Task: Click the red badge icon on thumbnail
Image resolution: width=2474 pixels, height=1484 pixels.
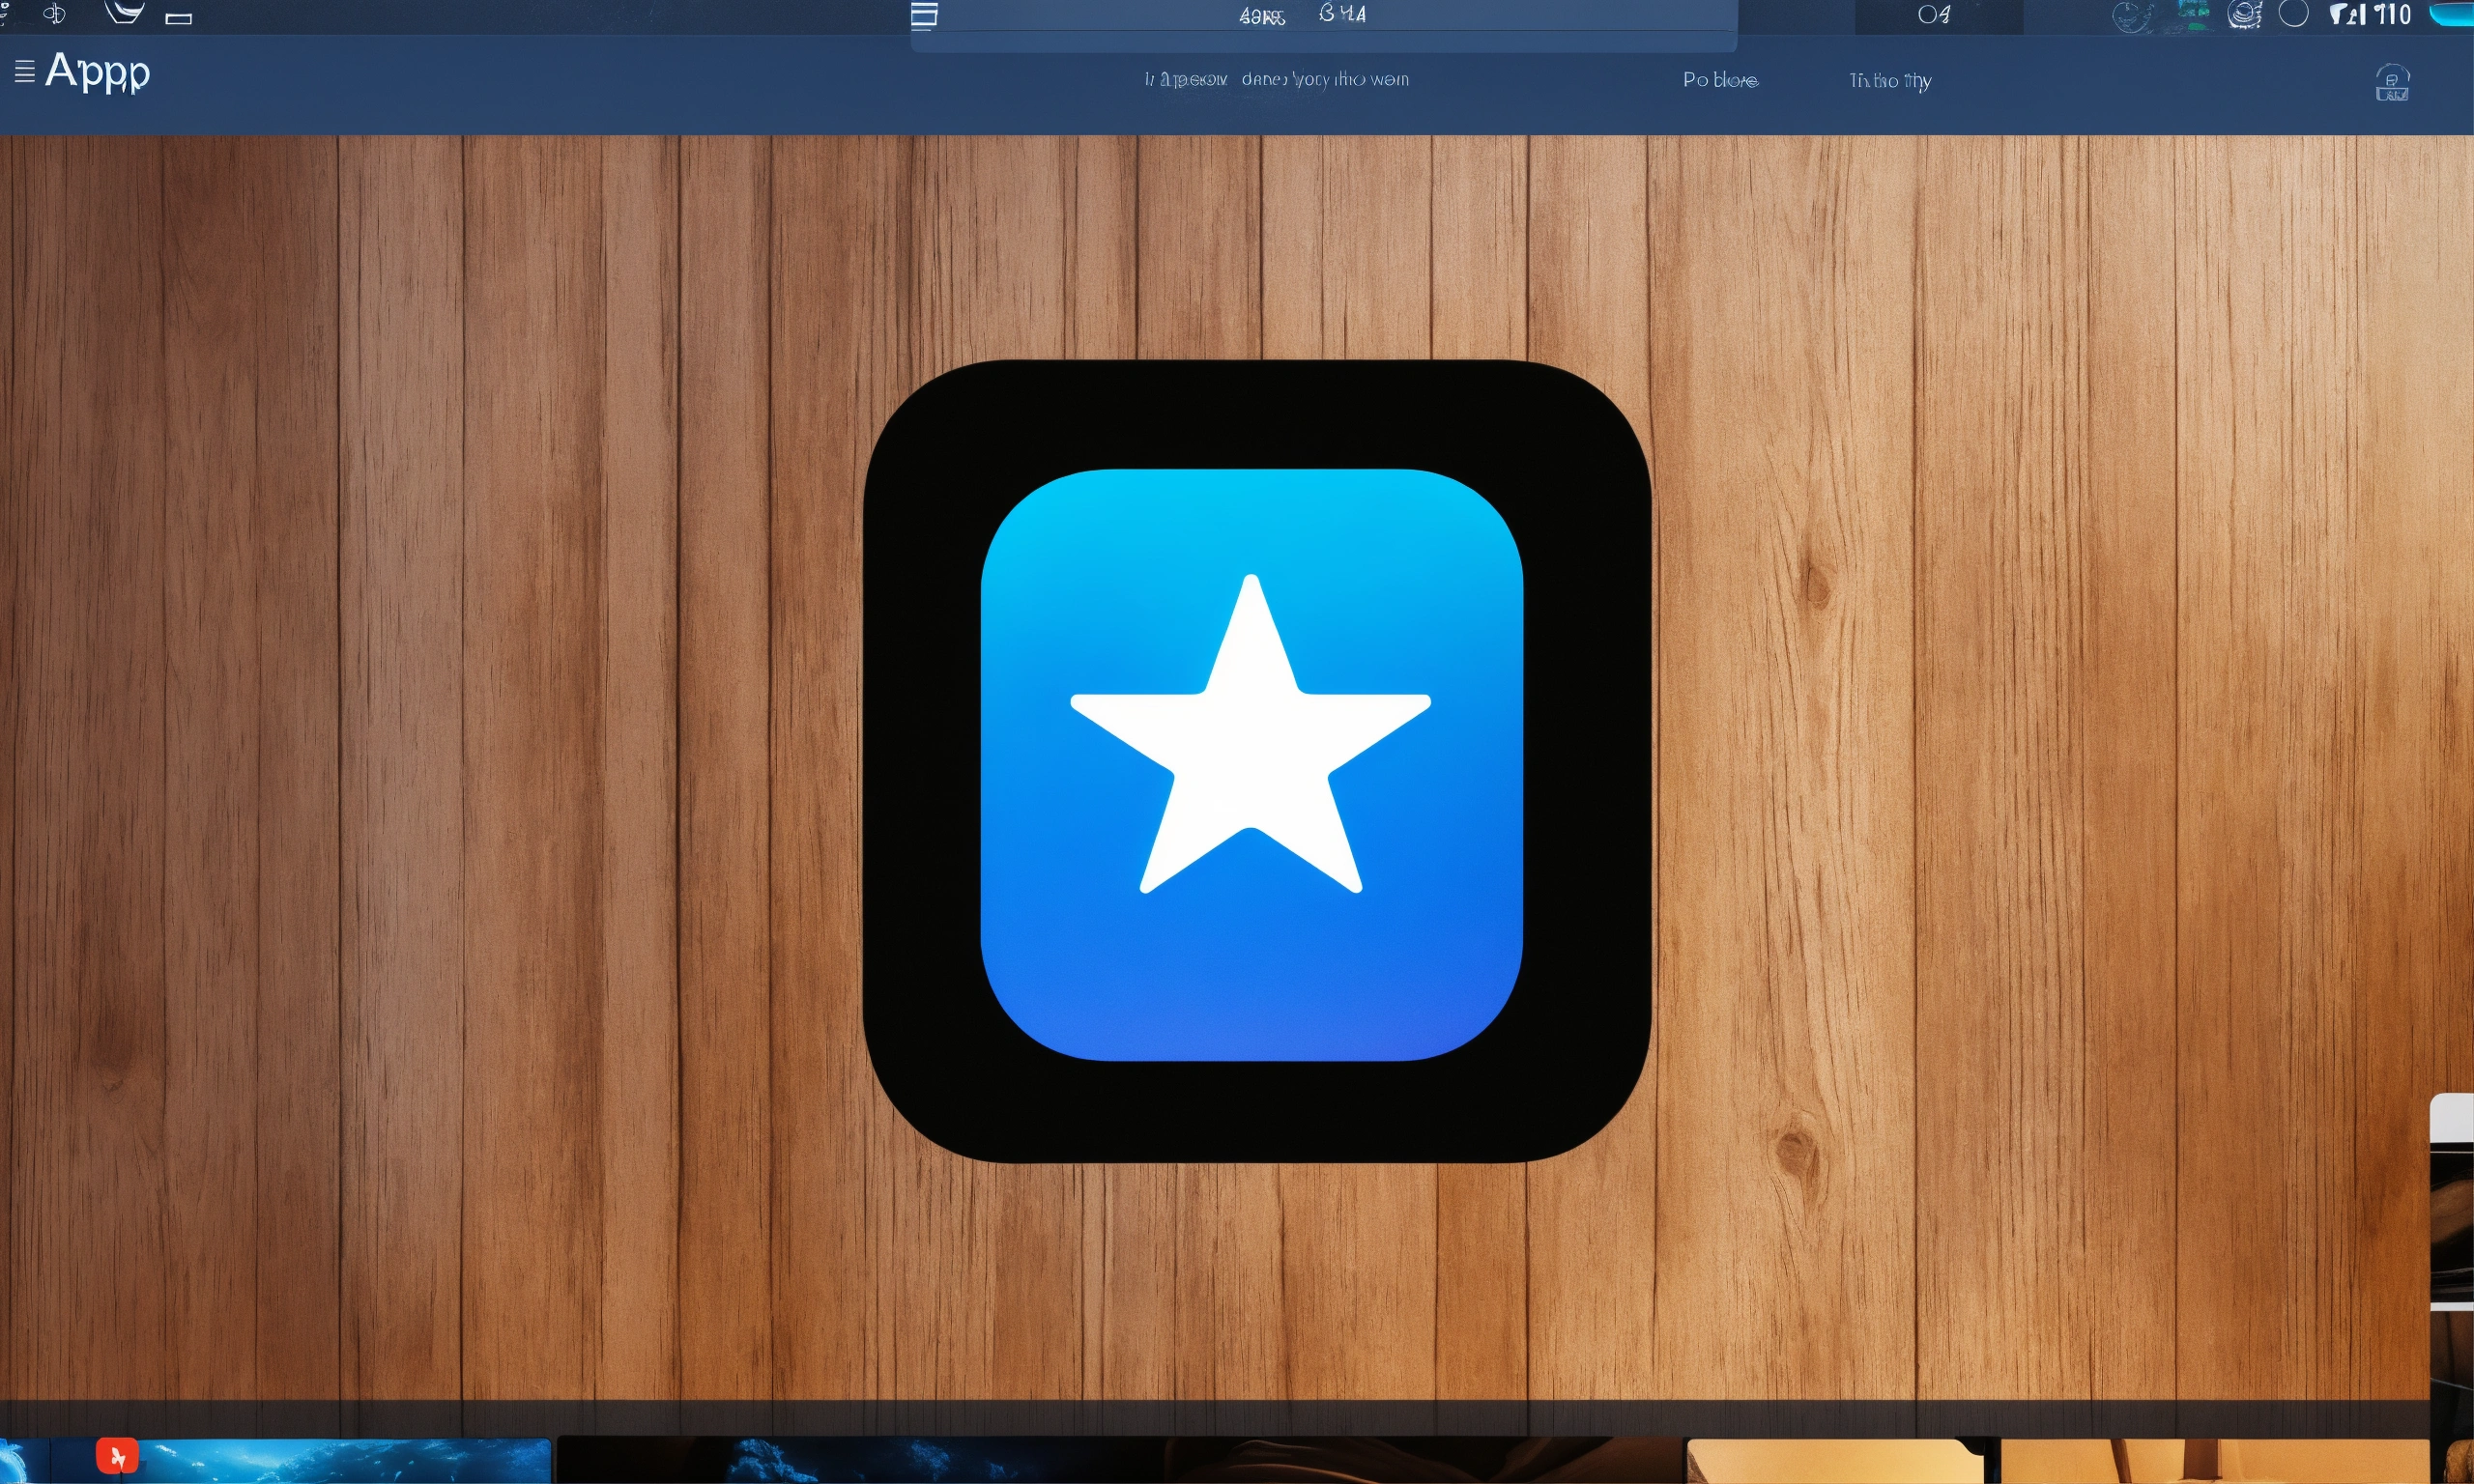Action: pos(117,1456)
